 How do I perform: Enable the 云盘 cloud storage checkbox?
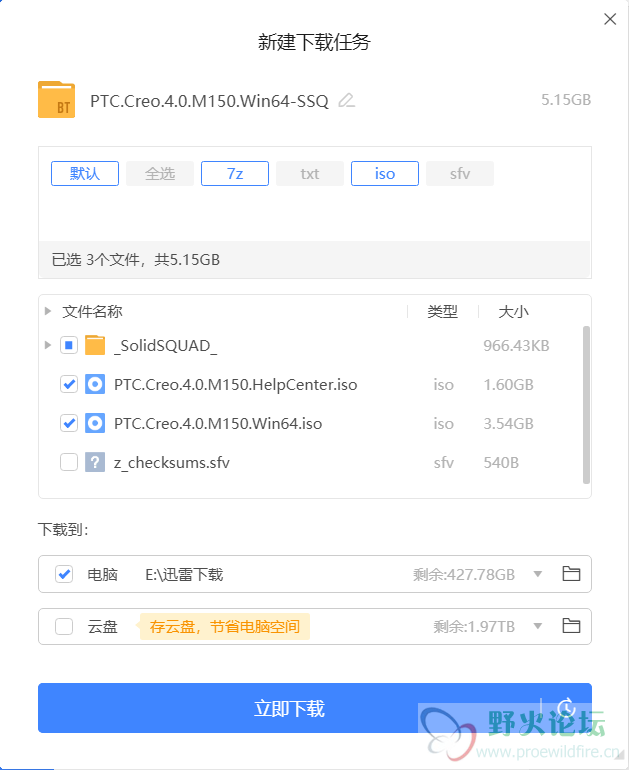click(x=64, y=627)
